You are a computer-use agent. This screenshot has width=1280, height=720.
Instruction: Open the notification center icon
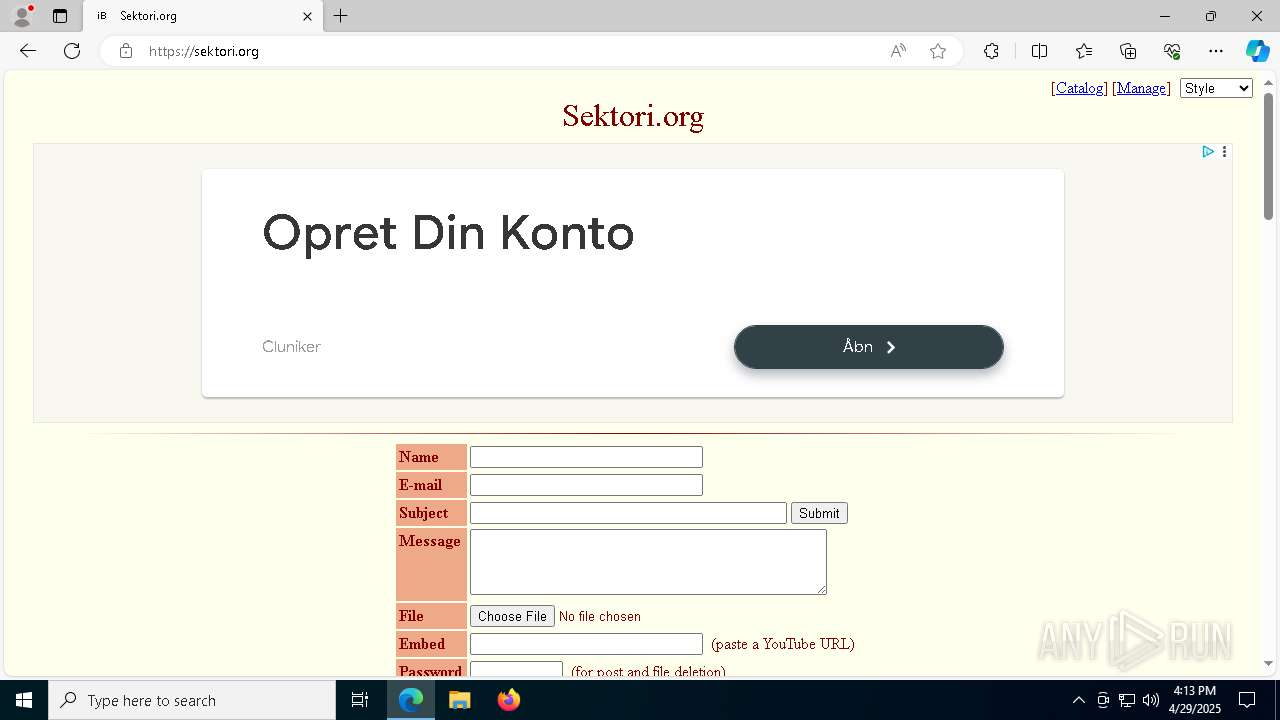click(x=1247, y=700)
